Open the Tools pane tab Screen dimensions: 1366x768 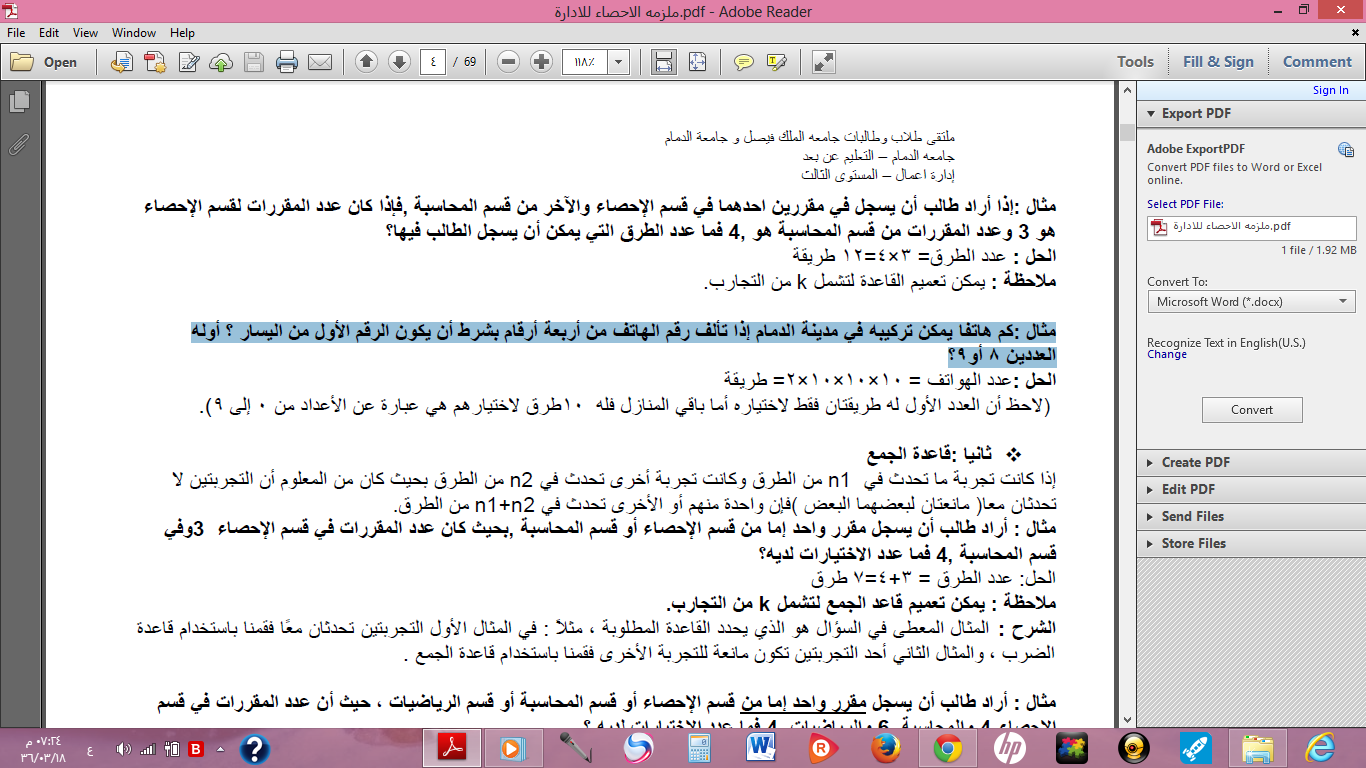(x=1135, y=62)
